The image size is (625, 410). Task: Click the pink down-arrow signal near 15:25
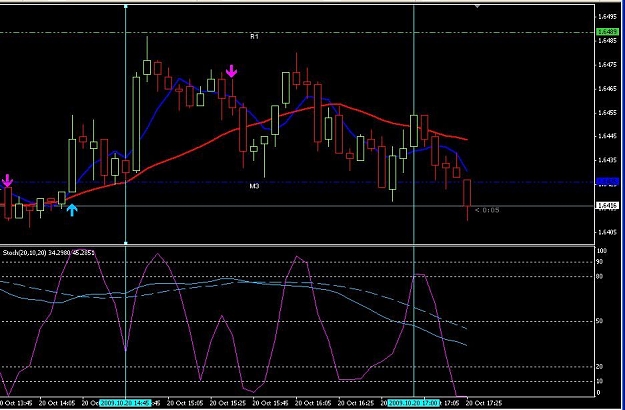click(x=231, y=71)
